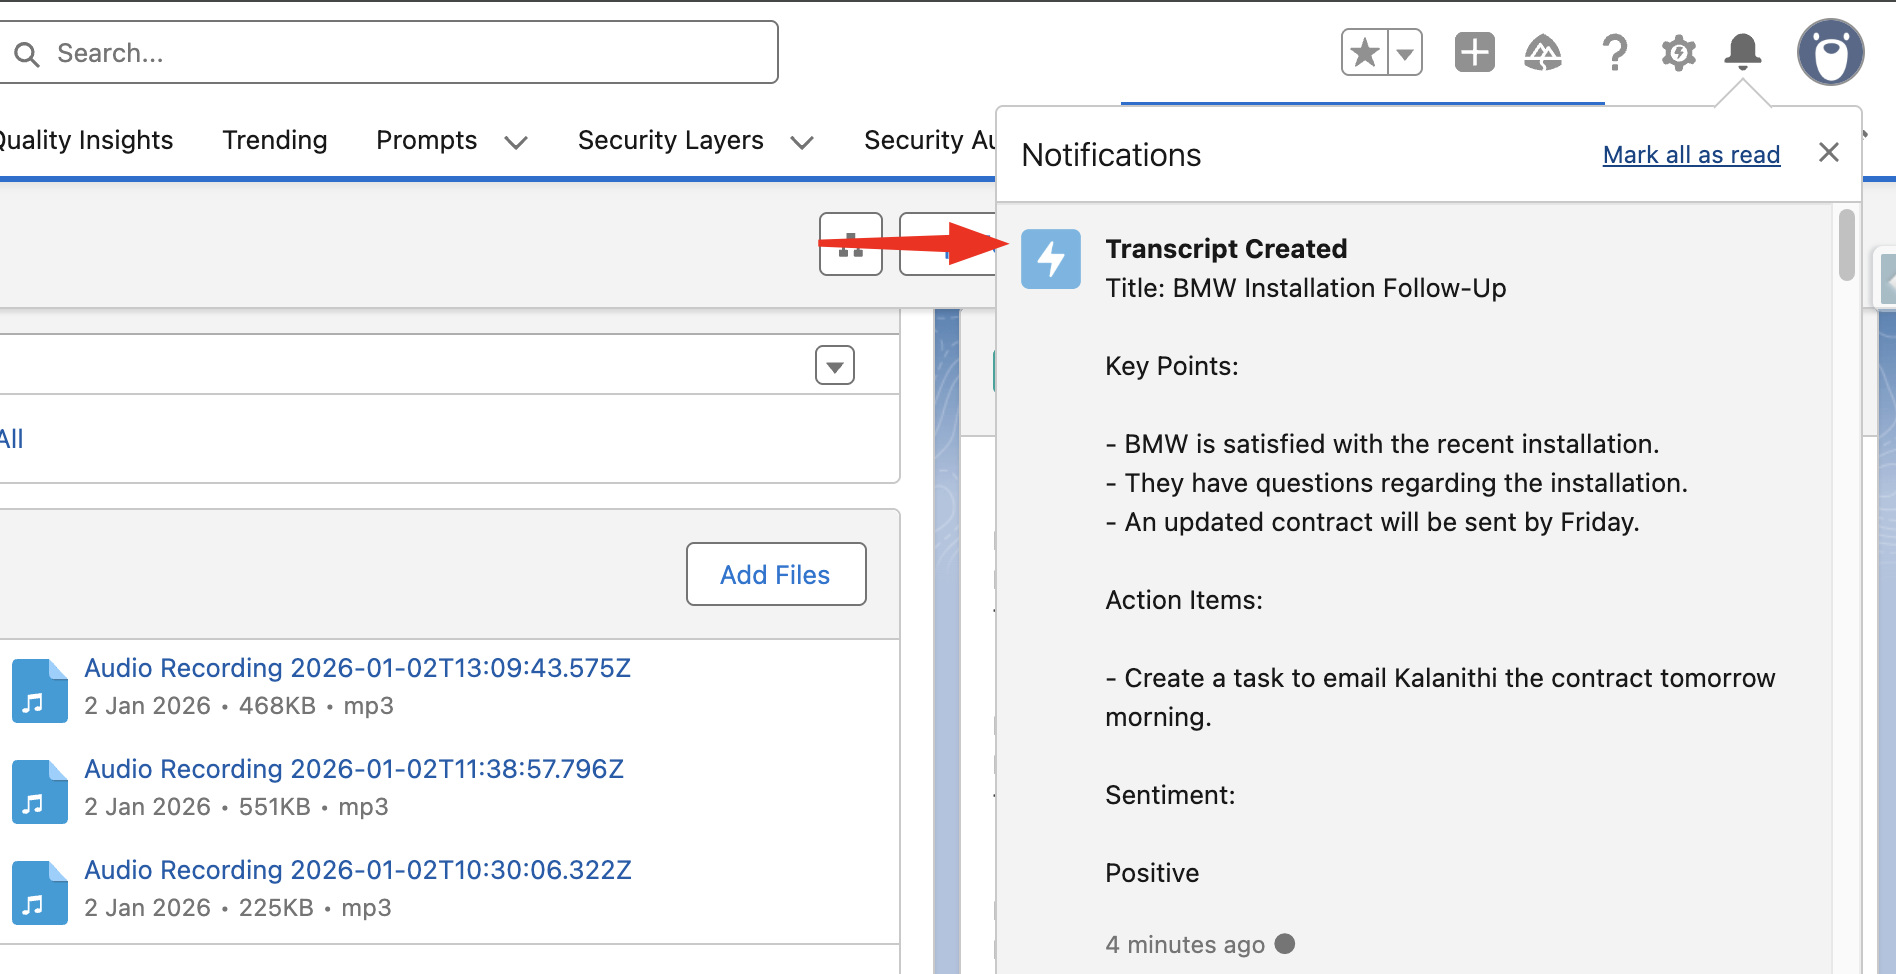Click the Add Files button
Screen dimensions: 1896x974
[x=775, y=574]
